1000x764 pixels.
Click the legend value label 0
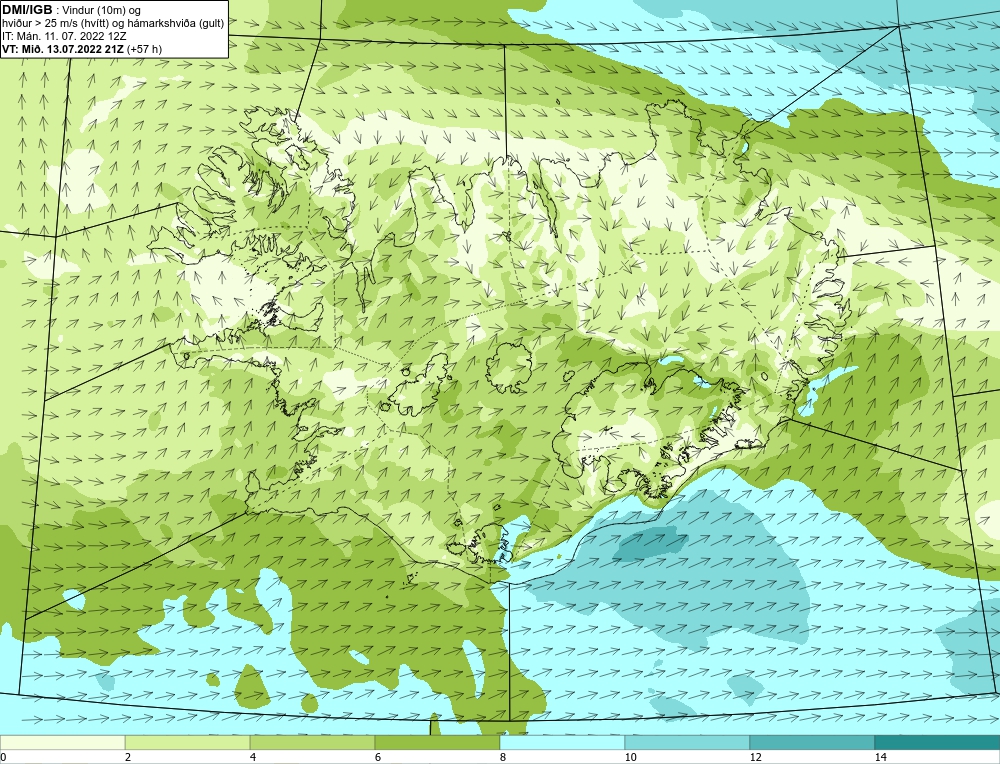coord(3,757)
